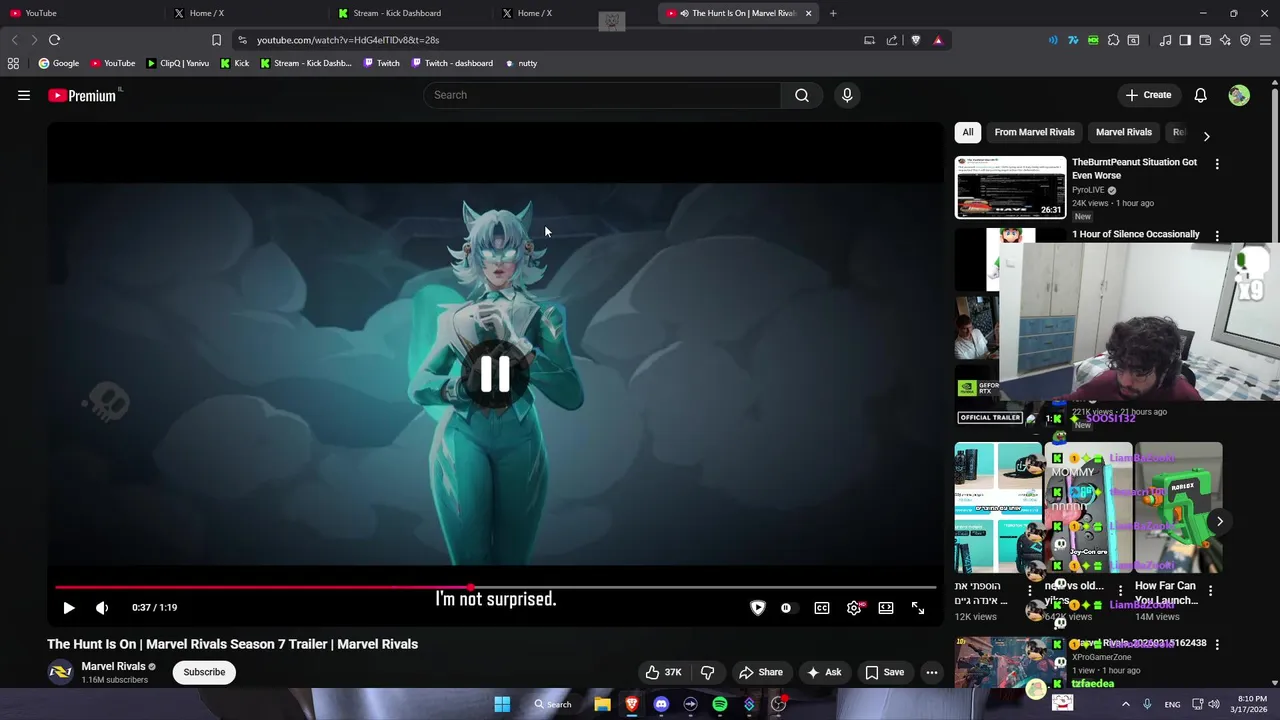Open the Kick bookmark
This screenshot has width=1280, height=720.
pos(234,63)
